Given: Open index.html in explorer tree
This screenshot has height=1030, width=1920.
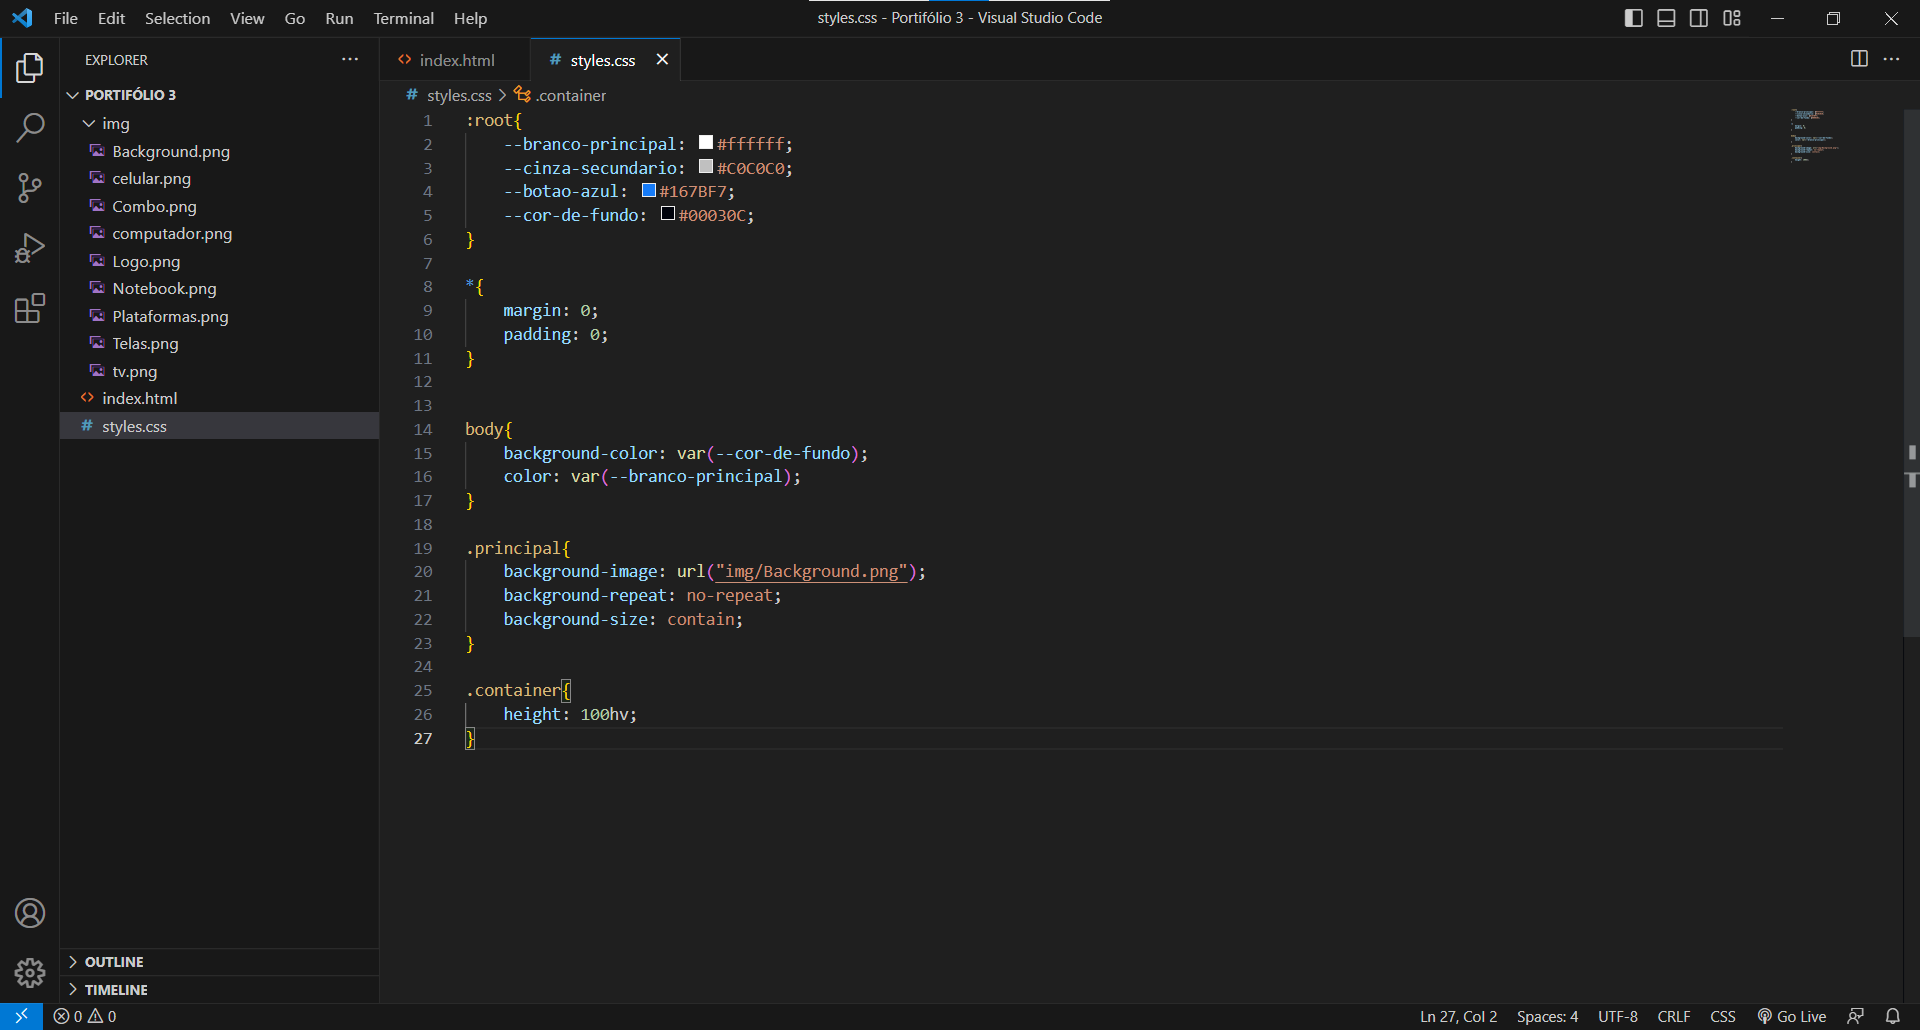Looking at the screenshot, I should [x=219, y=398].
